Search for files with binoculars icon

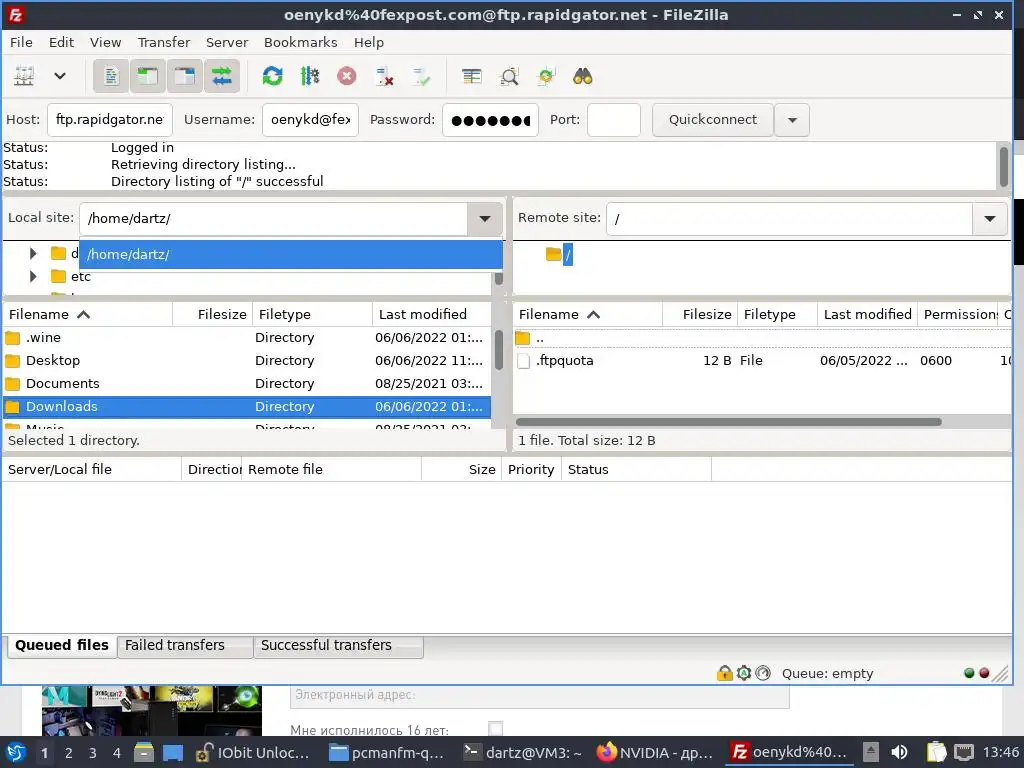click(583, 76)
